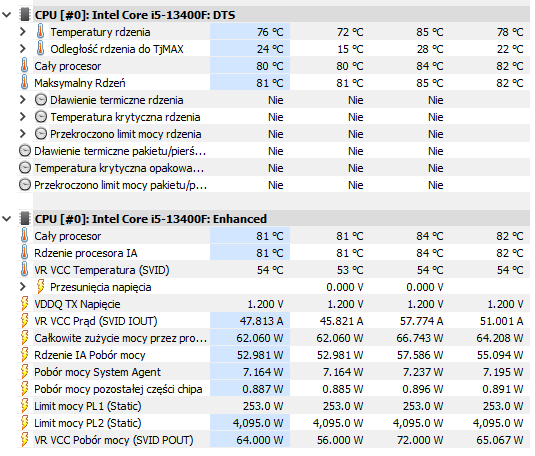Click the 47.813 A current value
Screen dimensions: 535x456
pyautogui.click(x=261, y=321)
